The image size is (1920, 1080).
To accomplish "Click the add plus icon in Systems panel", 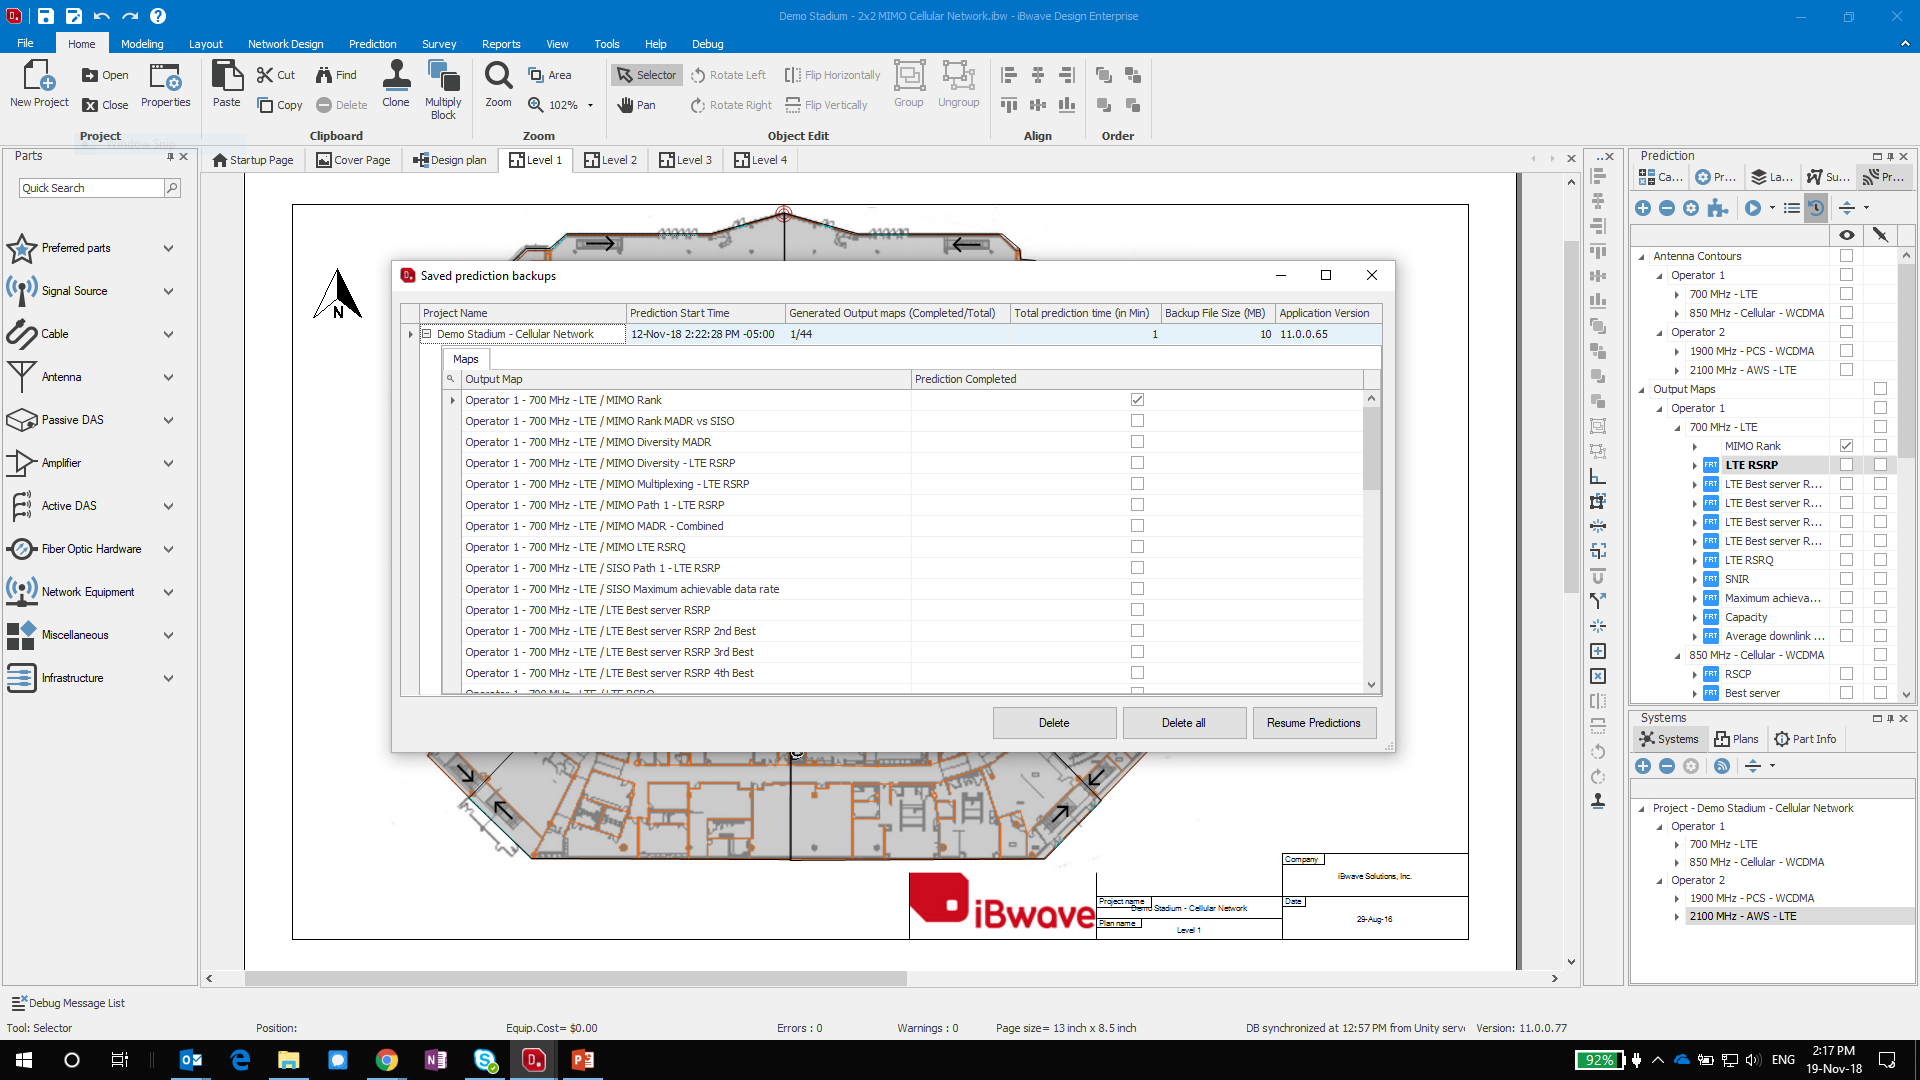I will (1643, 766).
